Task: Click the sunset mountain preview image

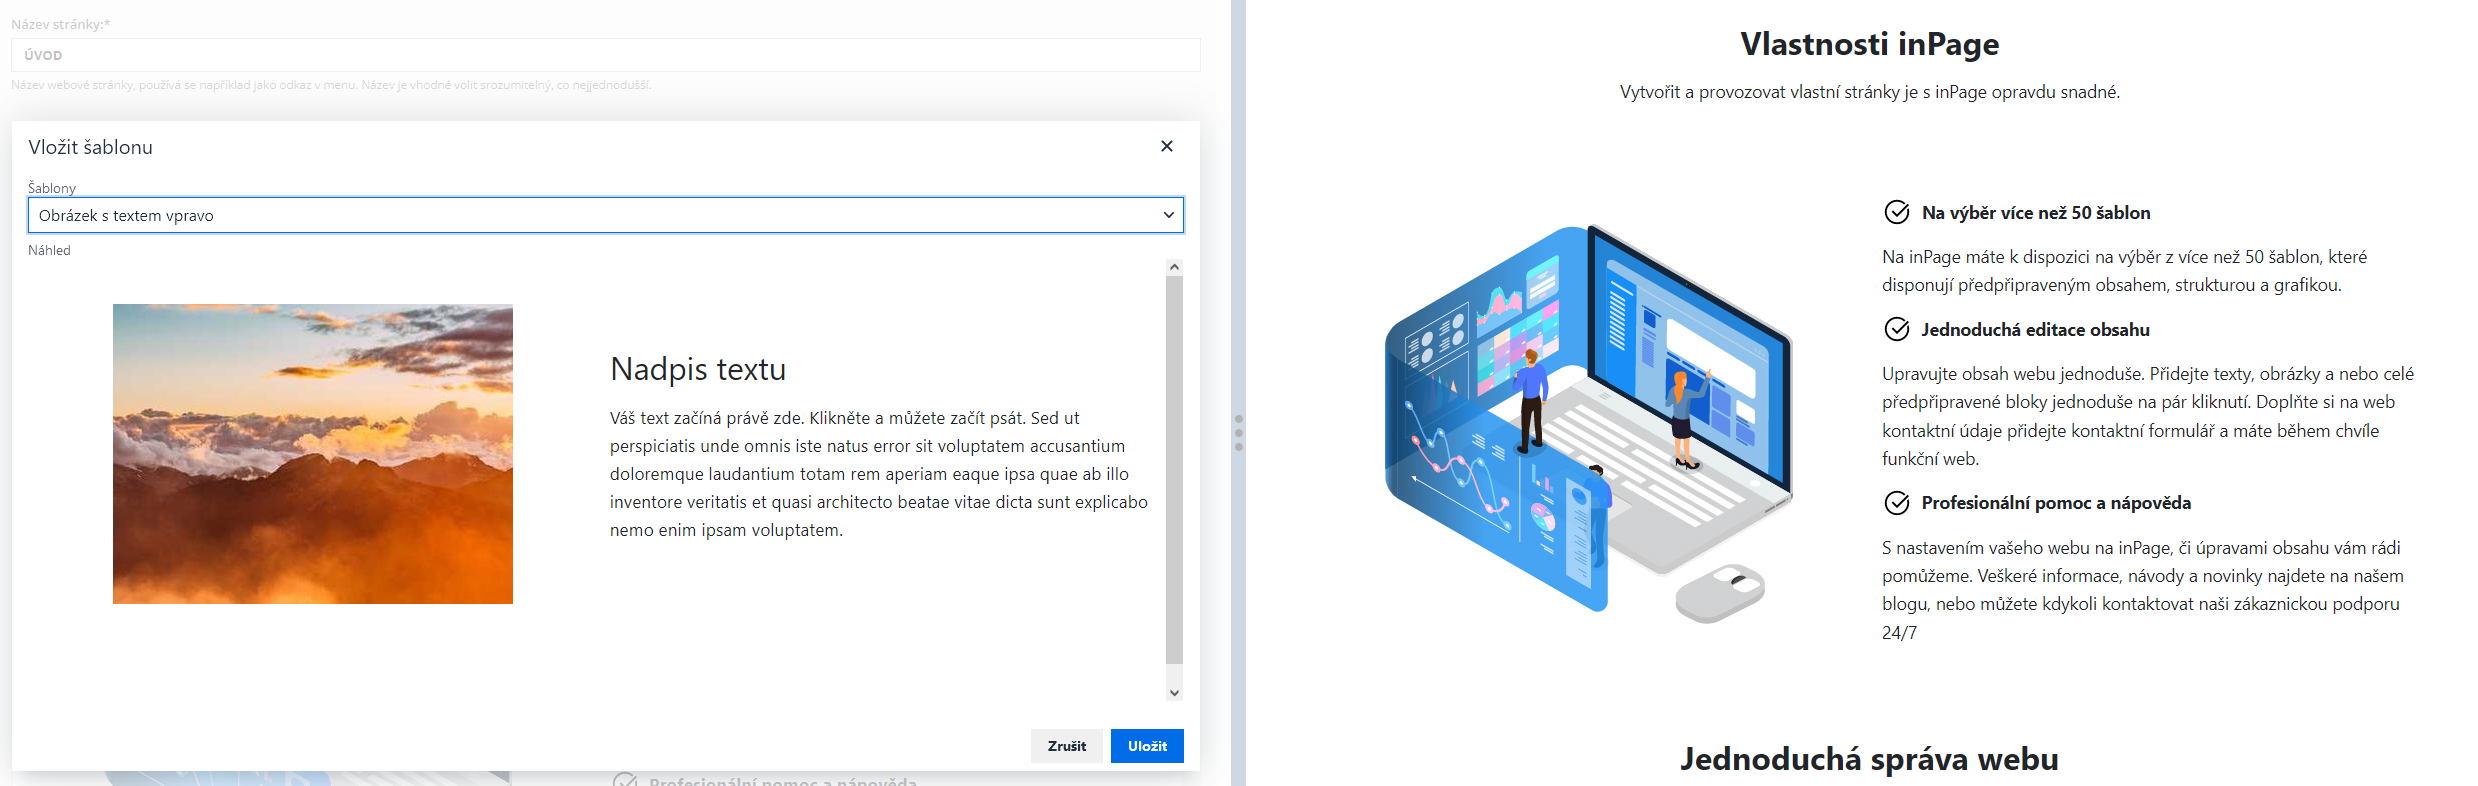Action: click(x=312, y=453)
